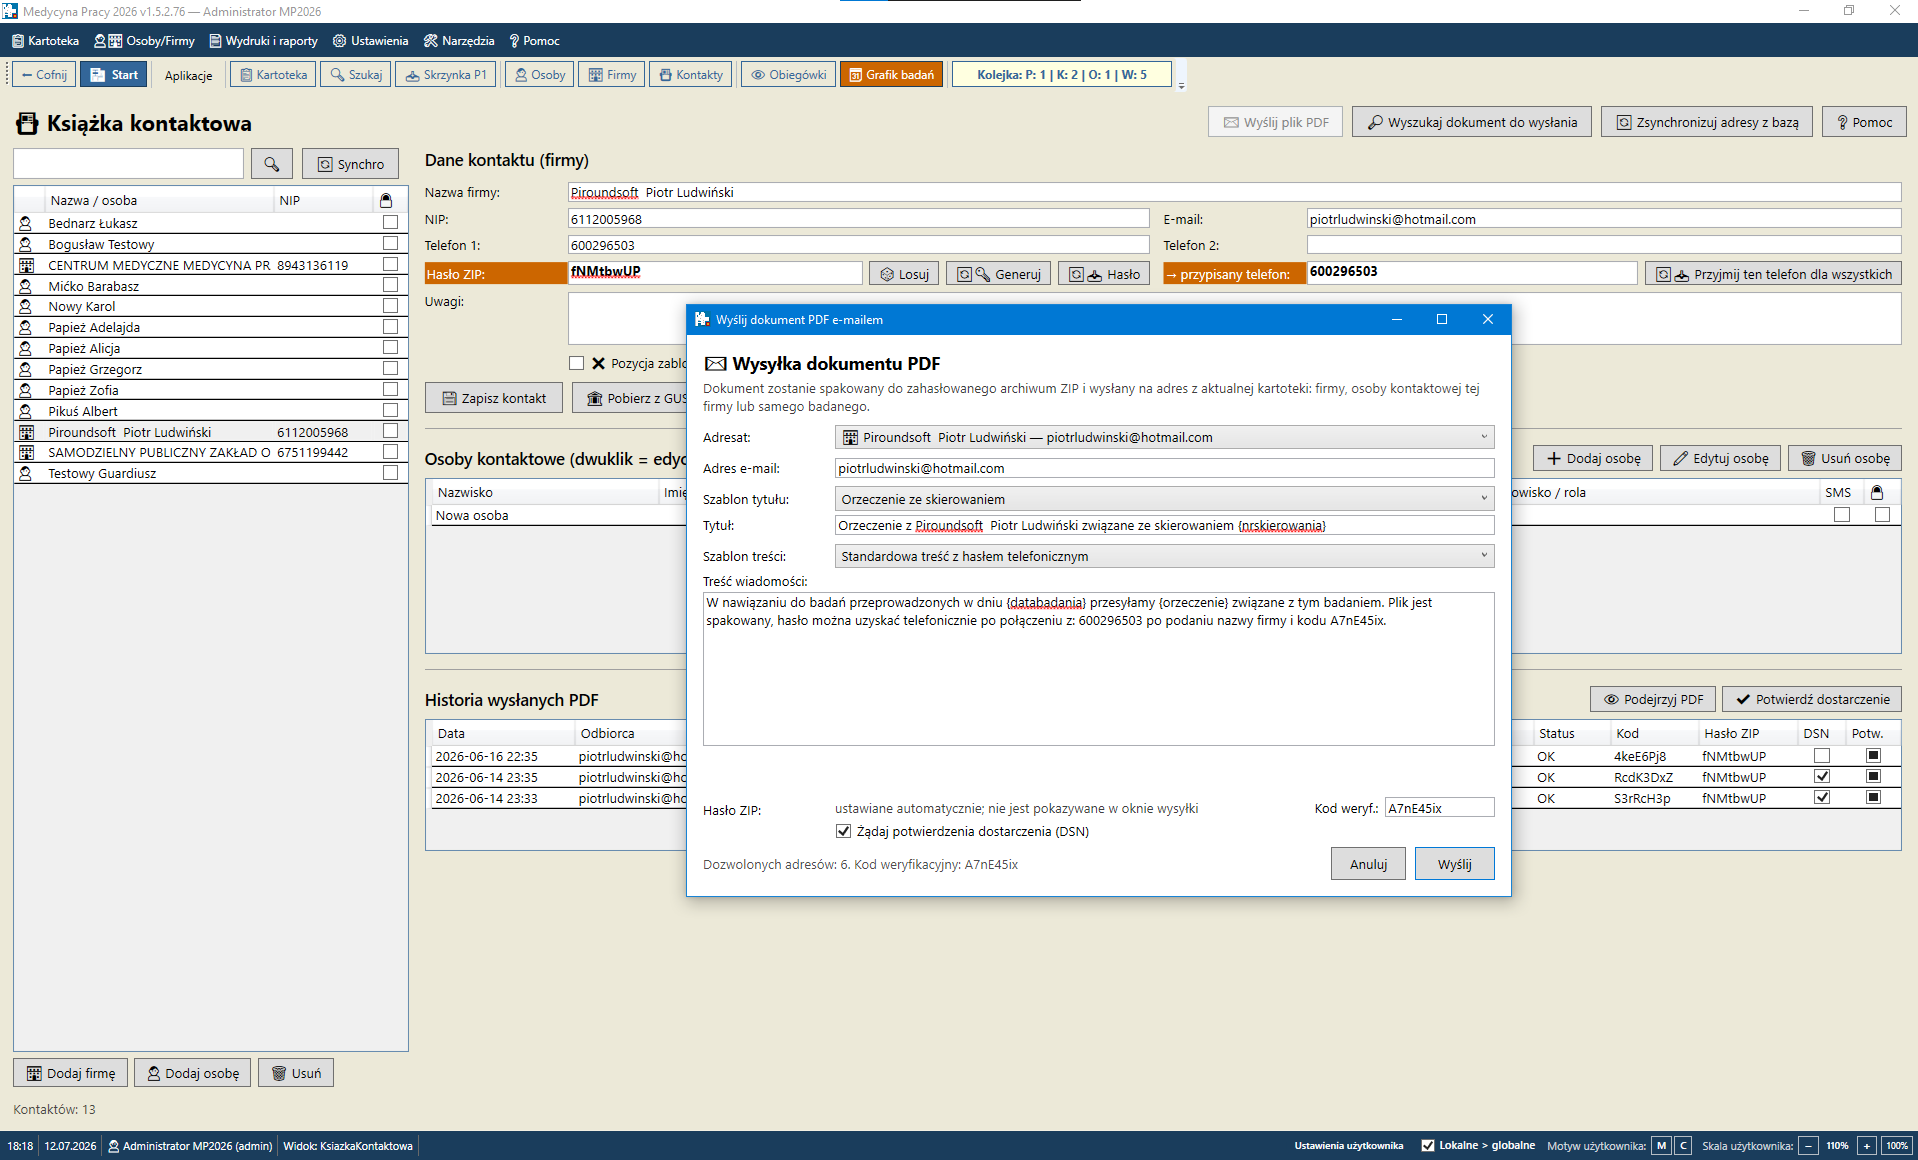
Task: Click the Anuluj button
Action: (x=1368, y=864)
